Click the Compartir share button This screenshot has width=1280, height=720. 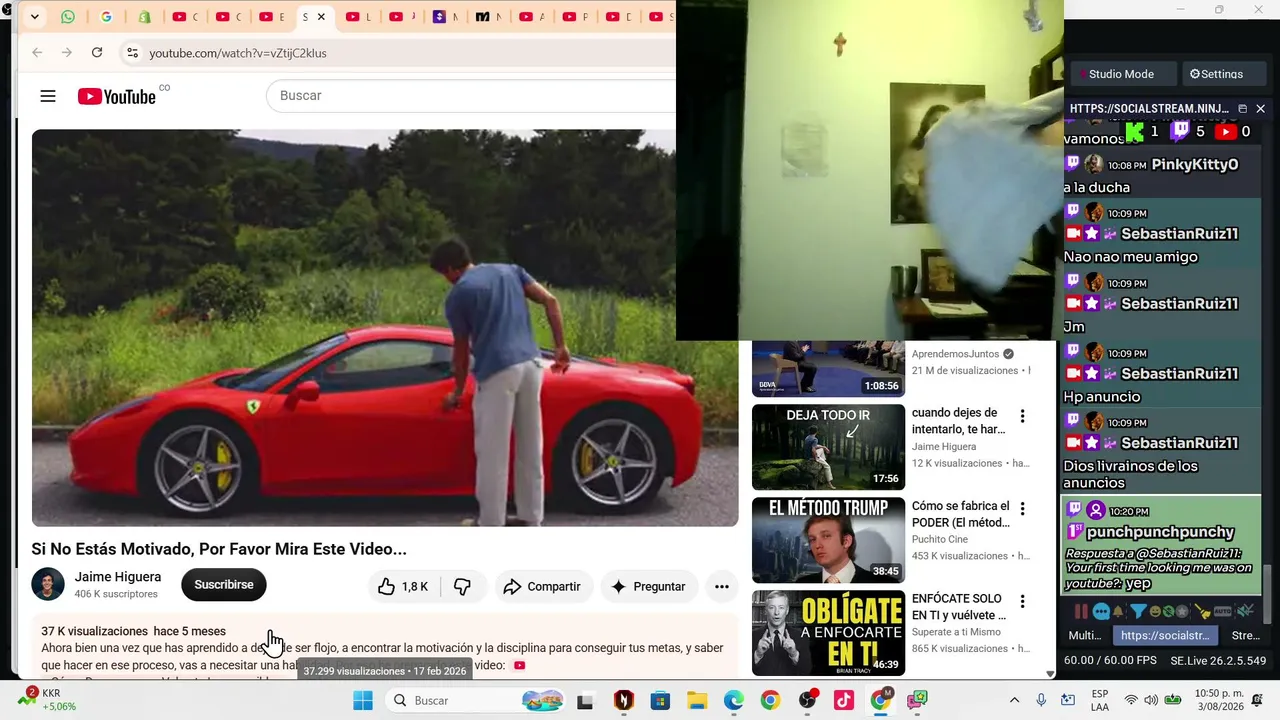pyautogui.click(x=541, y=587)
